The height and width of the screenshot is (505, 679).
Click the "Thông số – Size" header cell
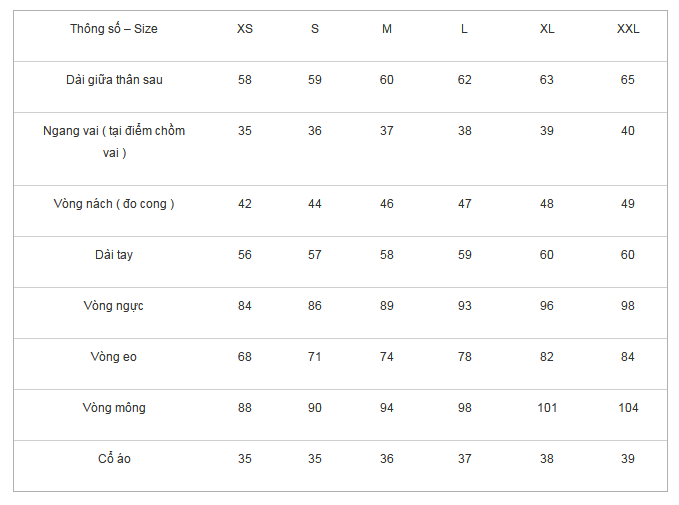(x=114, y=29)
